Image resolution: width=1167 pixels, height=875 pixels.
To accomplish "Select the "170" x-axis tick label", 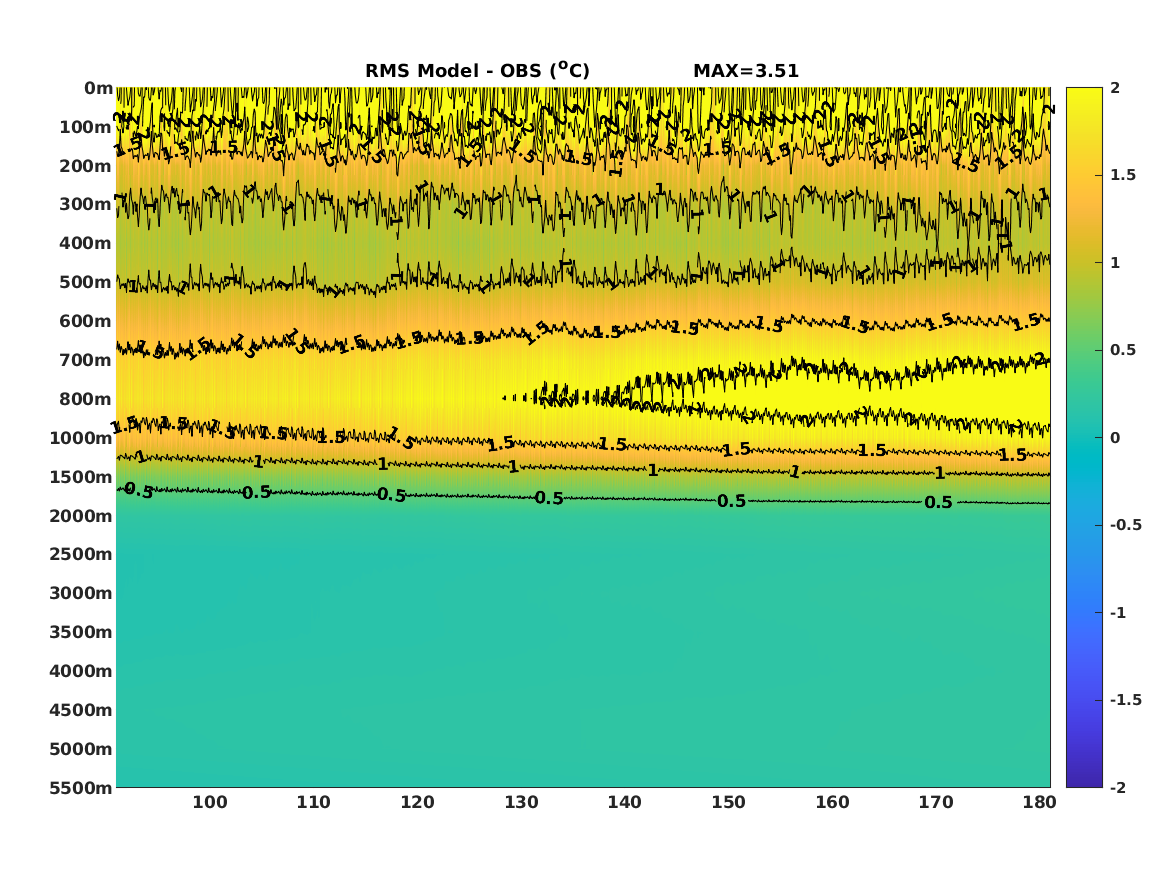I will (936, 802).
